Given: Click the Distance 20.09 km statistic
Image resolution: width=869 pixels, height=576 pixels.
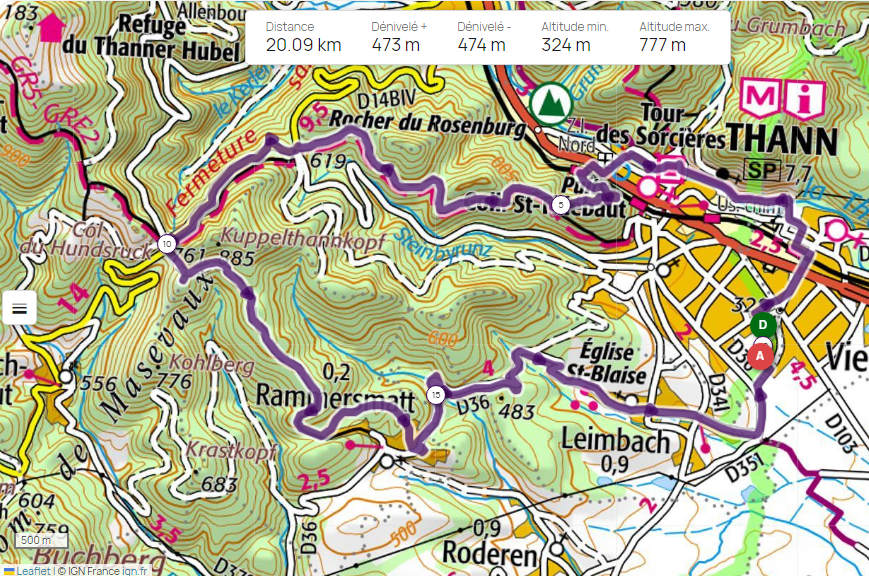Looking at the screenshot, I should point(303,37).
